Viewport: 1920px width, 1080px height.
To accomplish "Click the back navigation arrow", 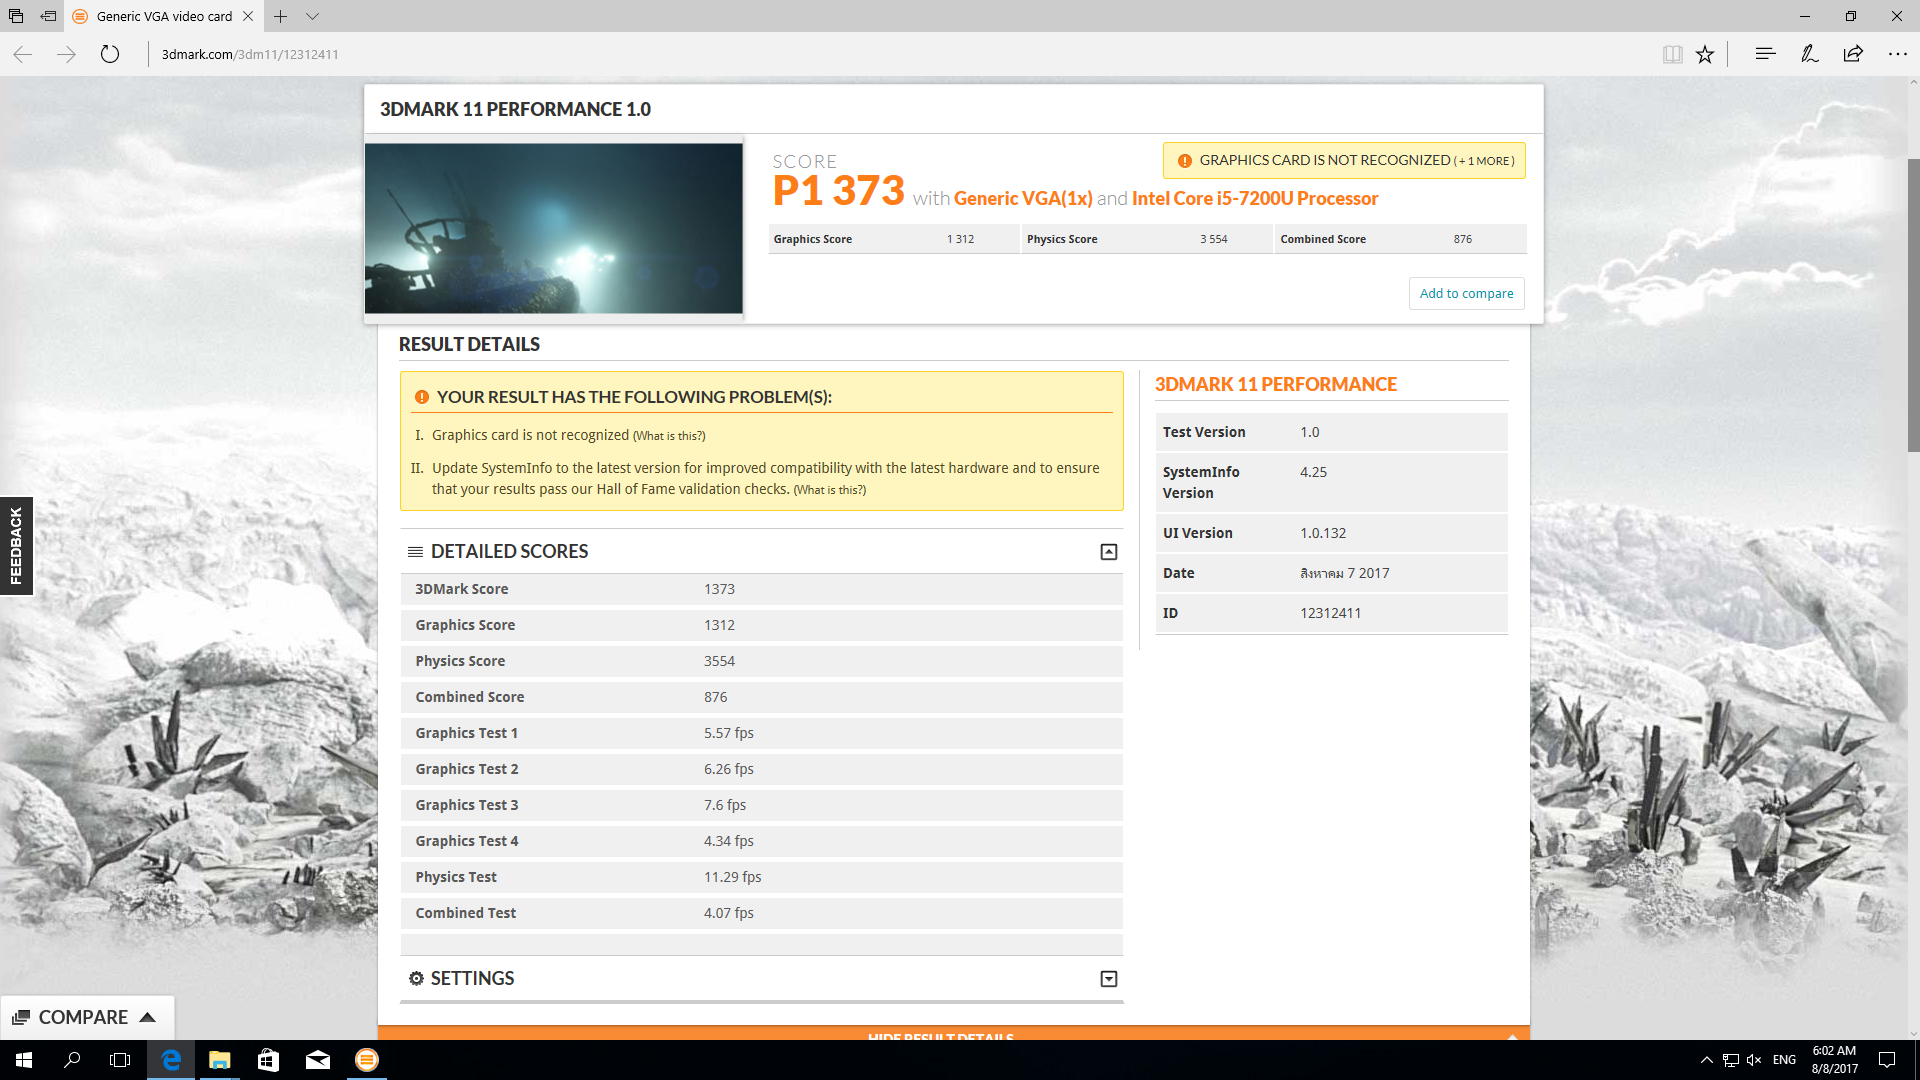I will [x=22, y=55].
